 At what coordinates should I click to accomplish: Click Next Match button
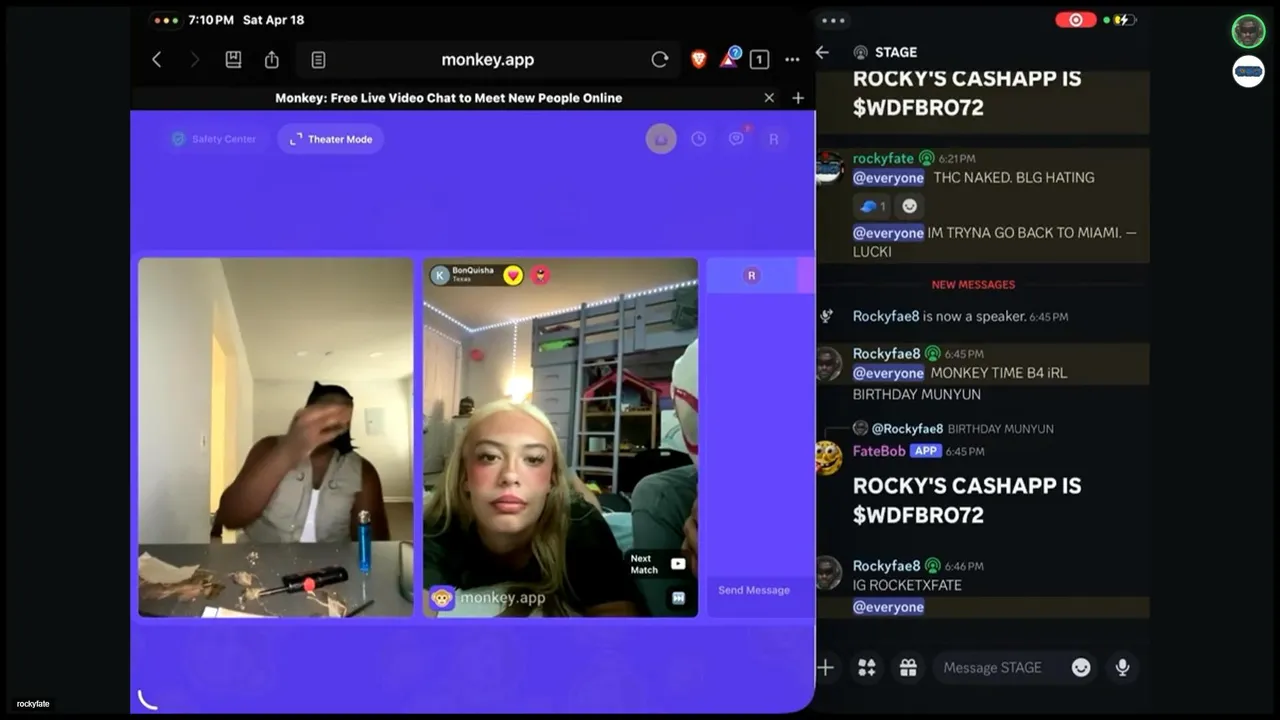pyautogui.click(x=658, y=564)
